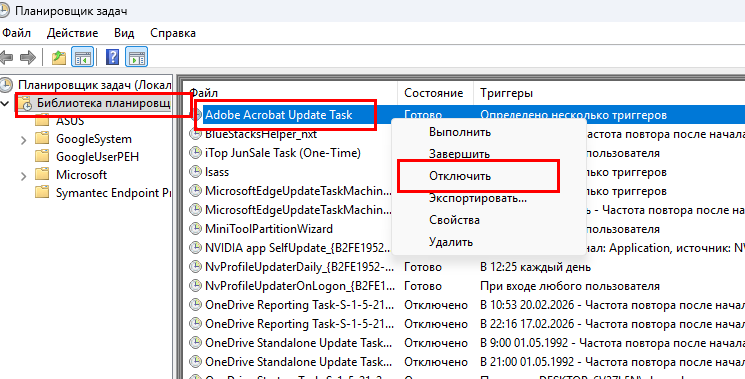Open the Действие menu

[x=72, y=33]
